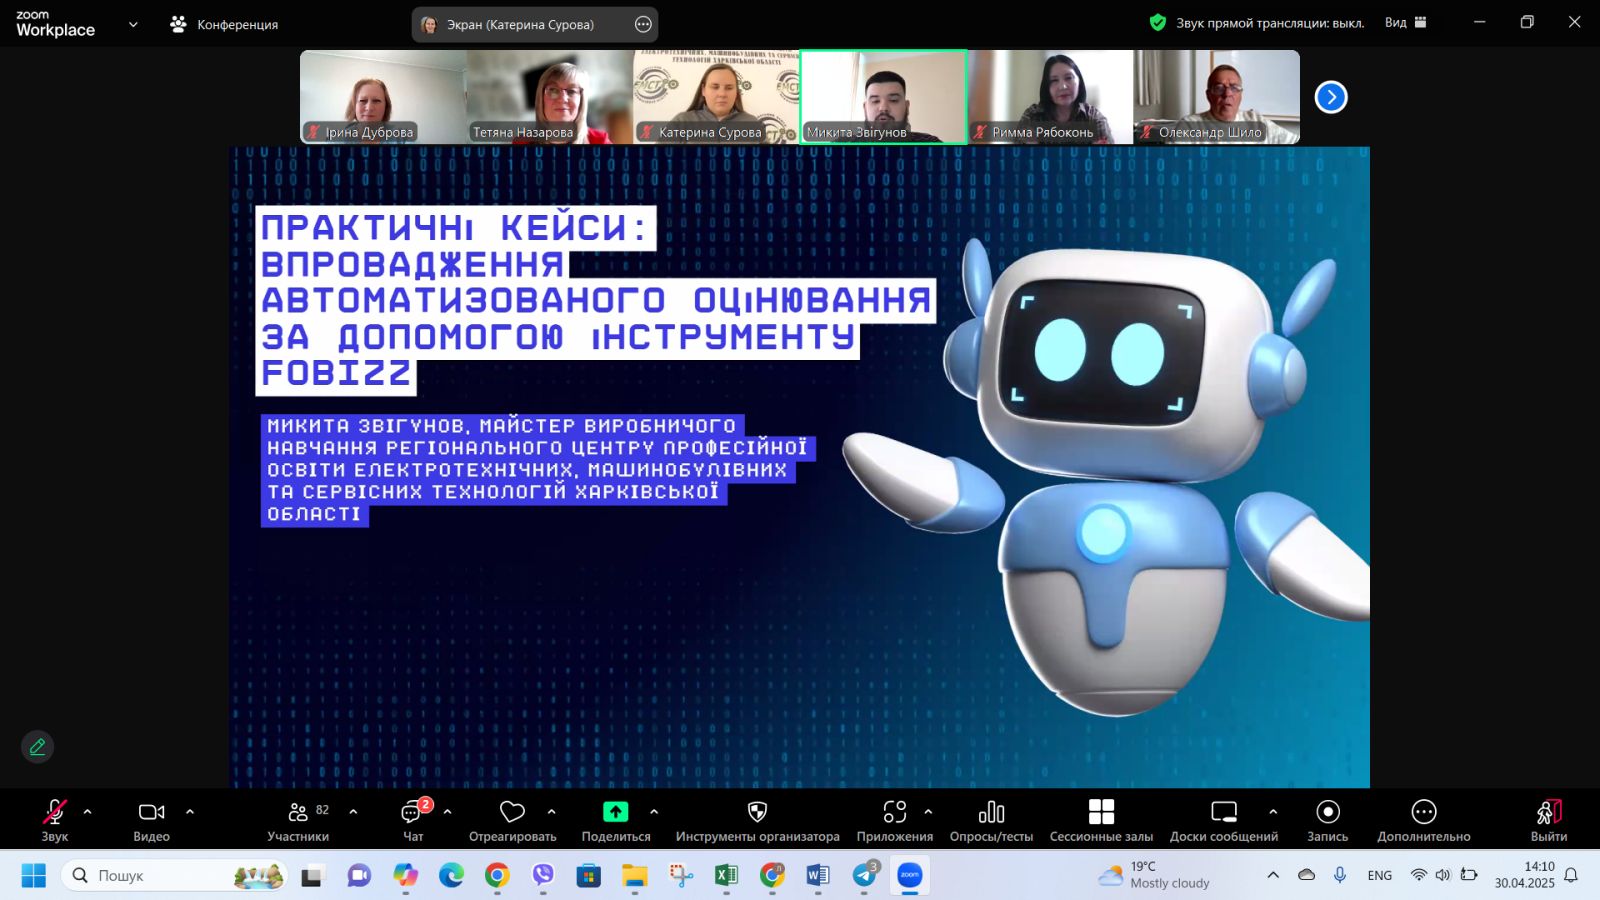Open Сессионные залы breakout rooms
Image resolution: width=1600 pixels, height=900 pixels.
coord(1101,820)
